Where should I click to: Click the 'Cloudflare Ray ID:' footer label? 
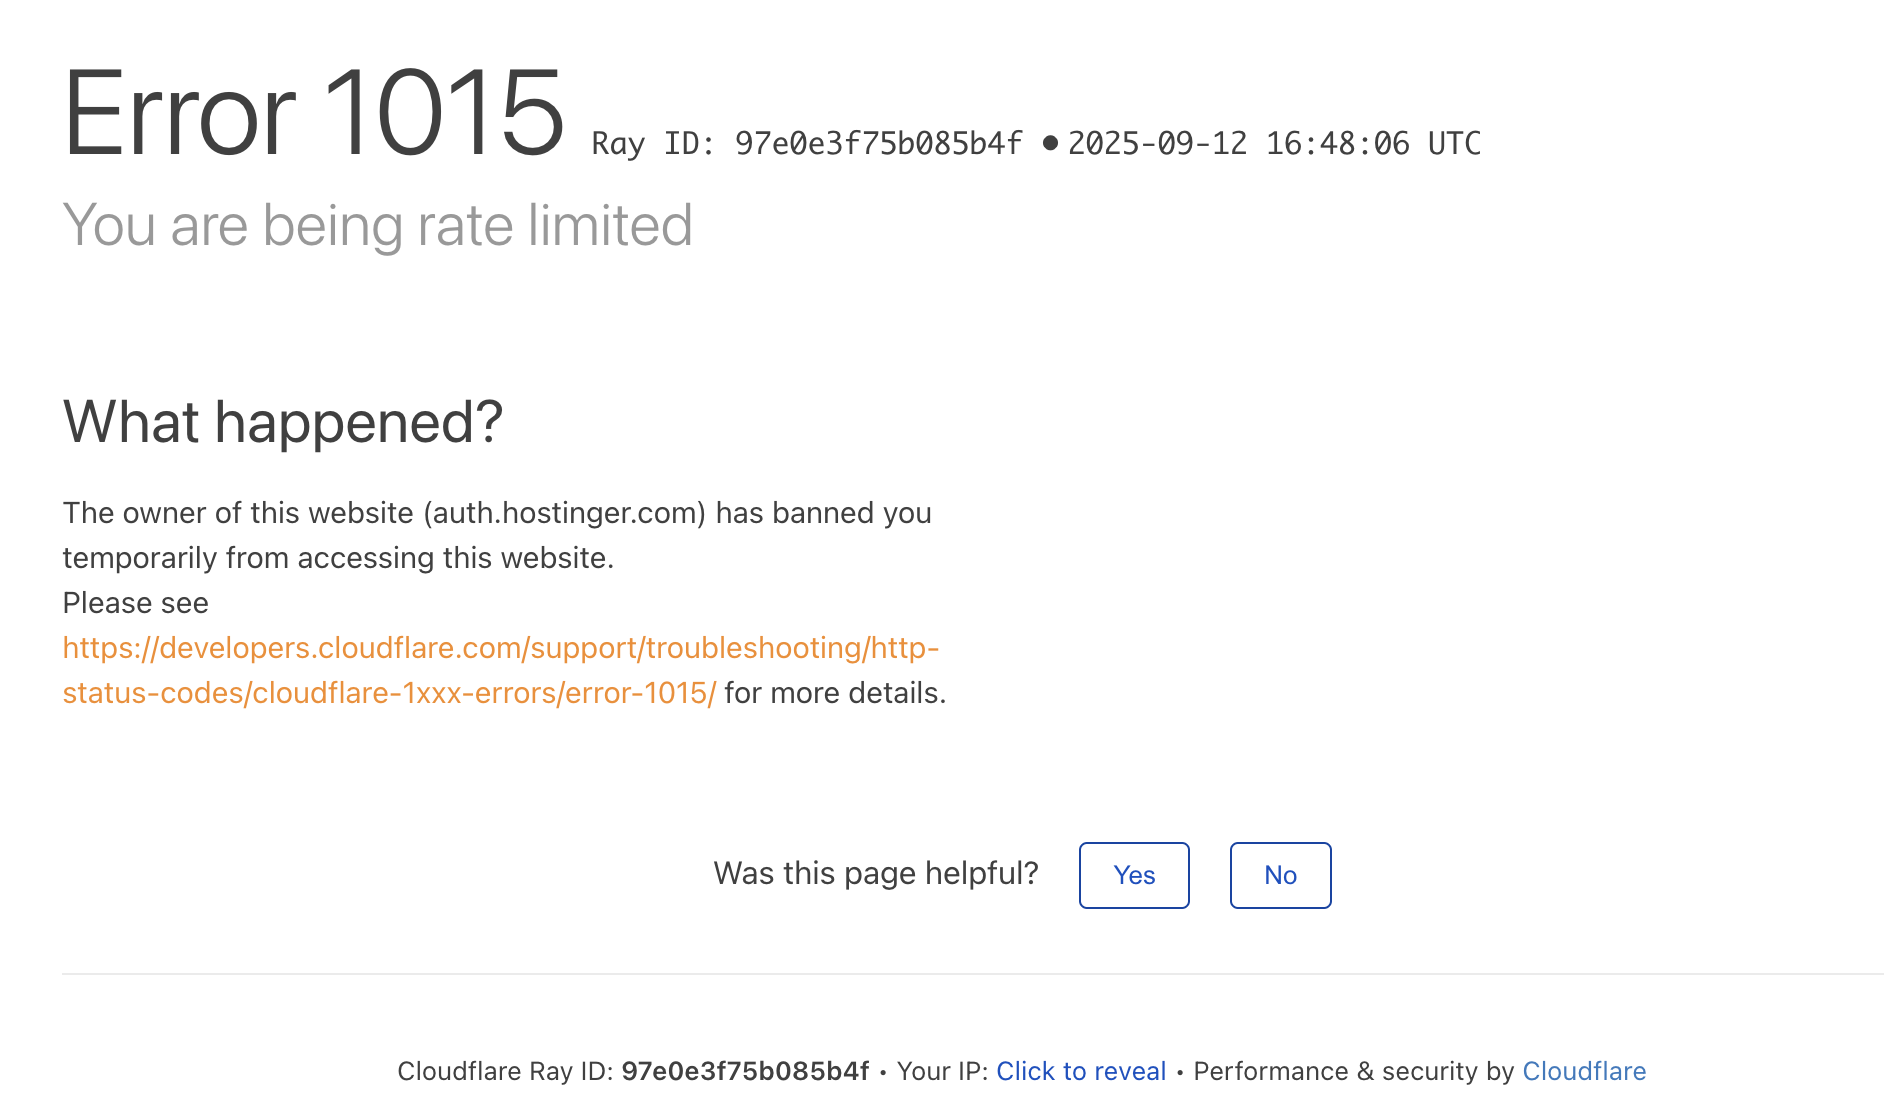[x=505, y=1071]
